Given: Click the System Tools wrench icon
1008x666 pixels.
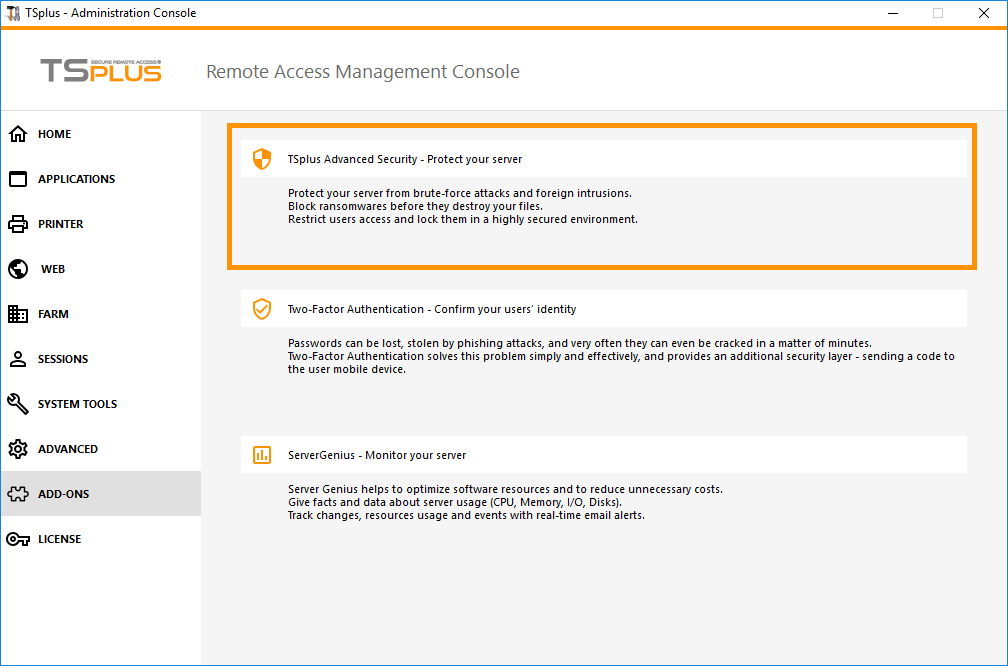Looking at the screenshot, I should point(18,404).
